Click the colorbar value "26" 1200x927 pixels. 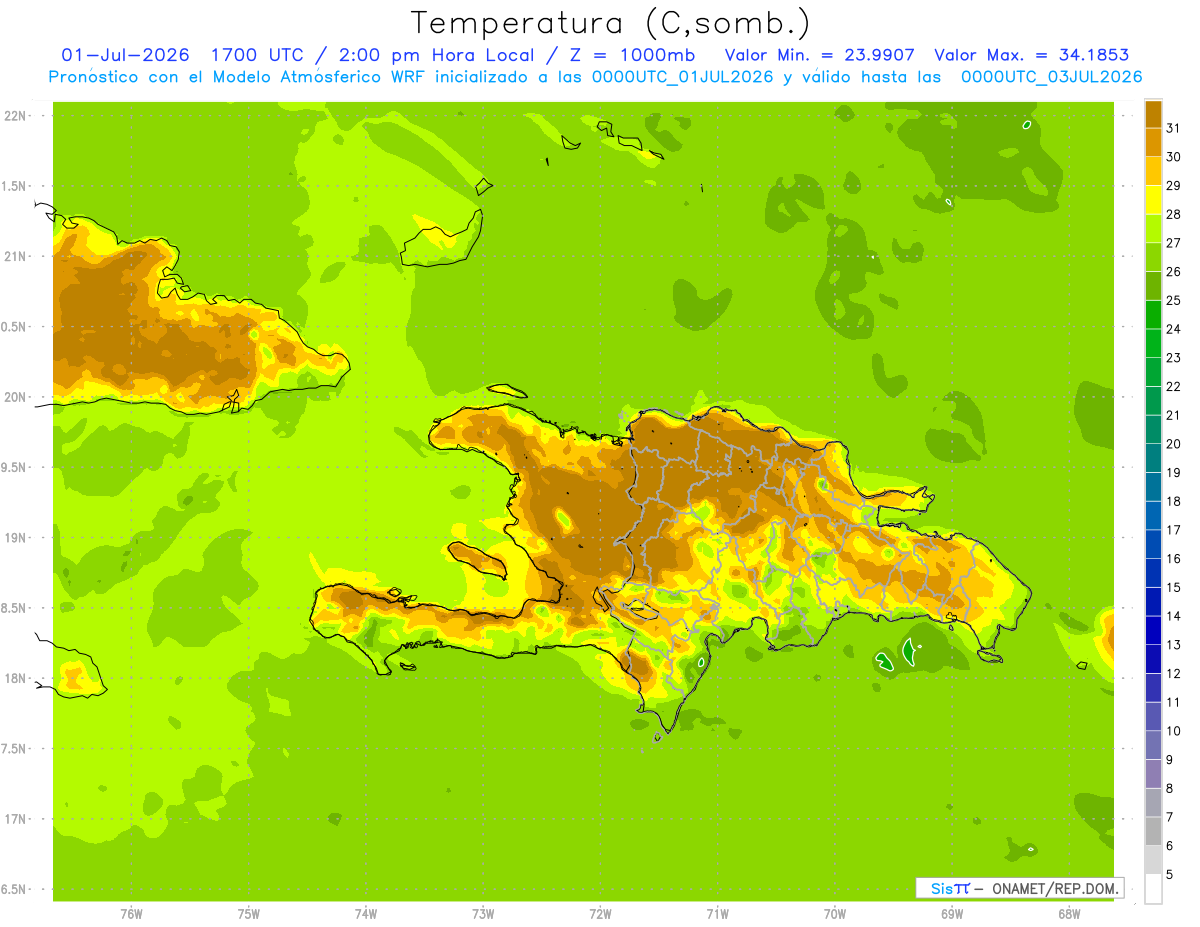click(1174, 271)
